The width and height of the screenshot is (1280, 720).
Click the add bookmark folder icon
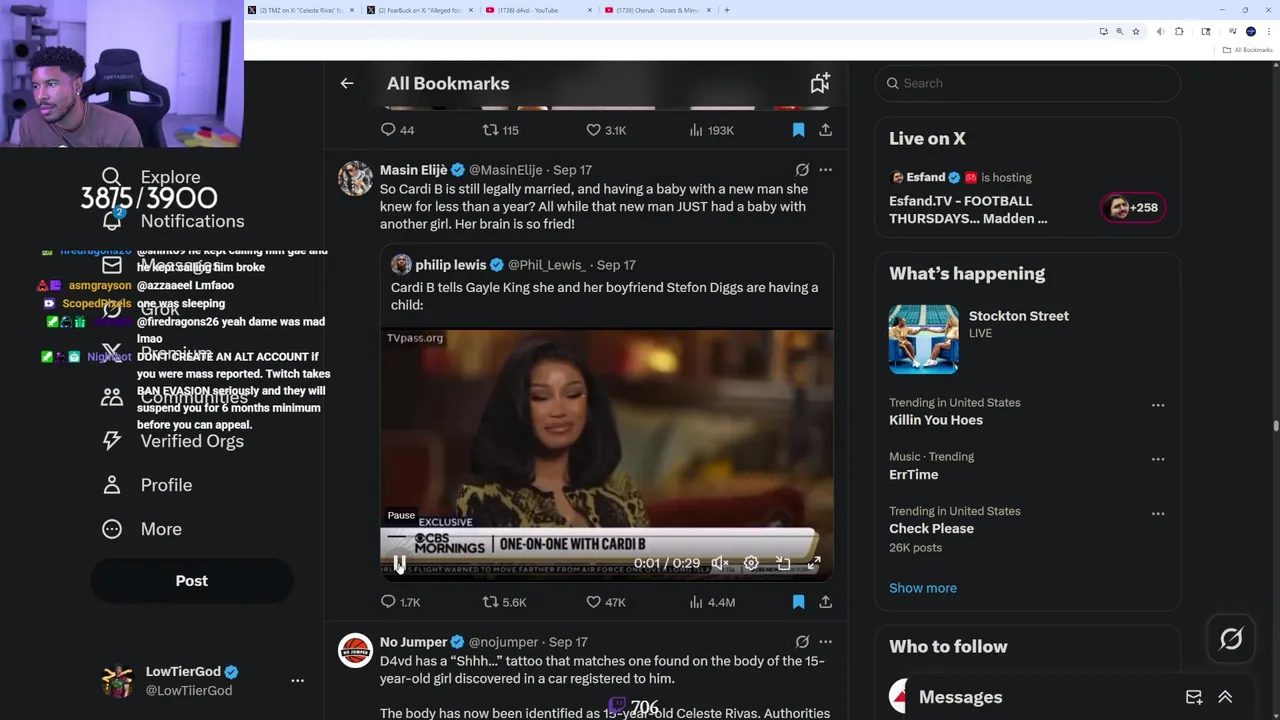820,84
